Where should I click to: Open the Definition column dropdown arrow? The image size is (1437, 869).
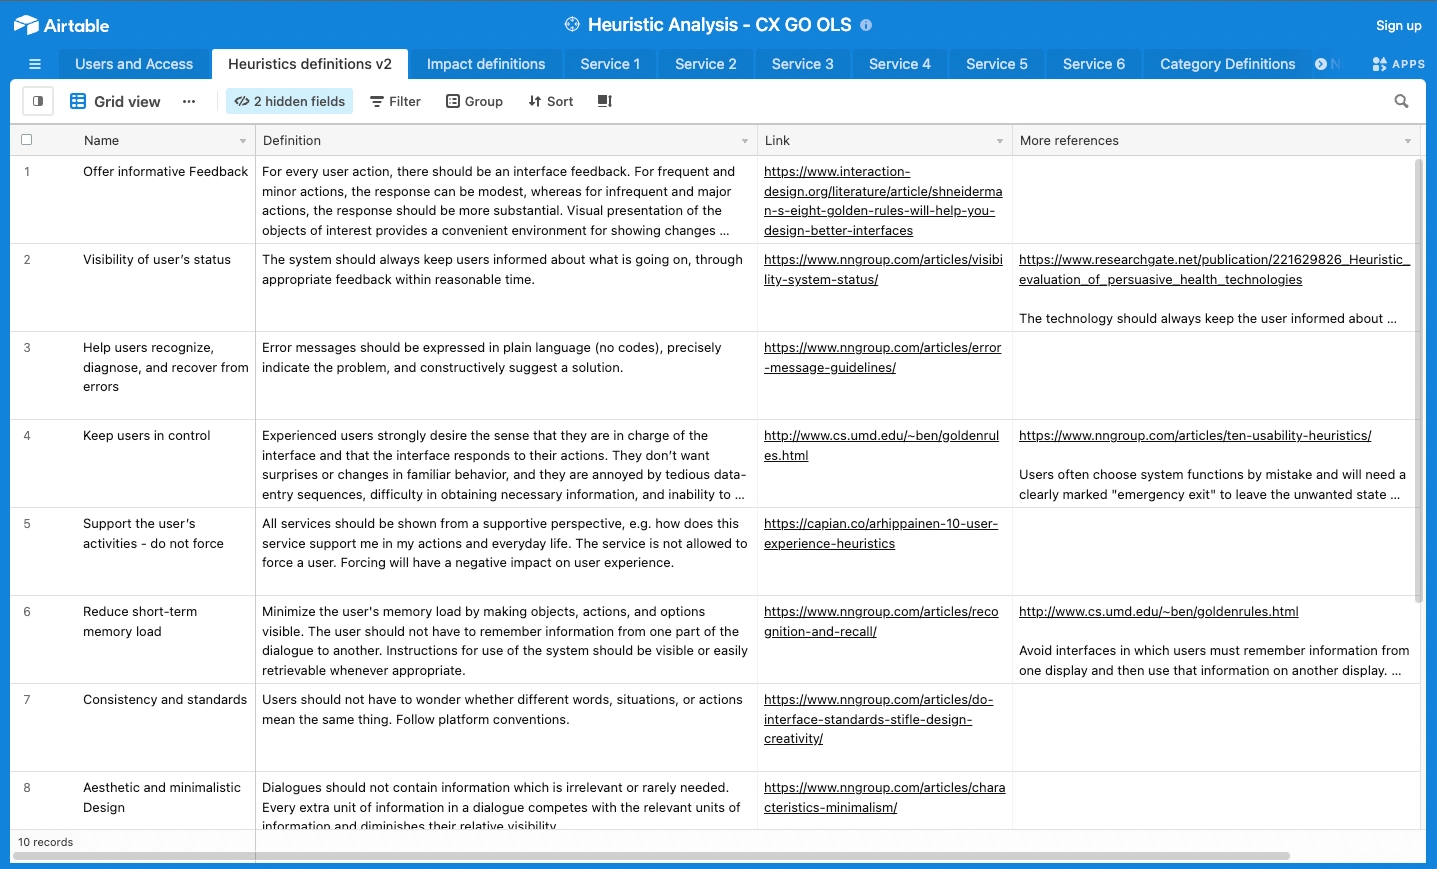[x=745, y=141]
